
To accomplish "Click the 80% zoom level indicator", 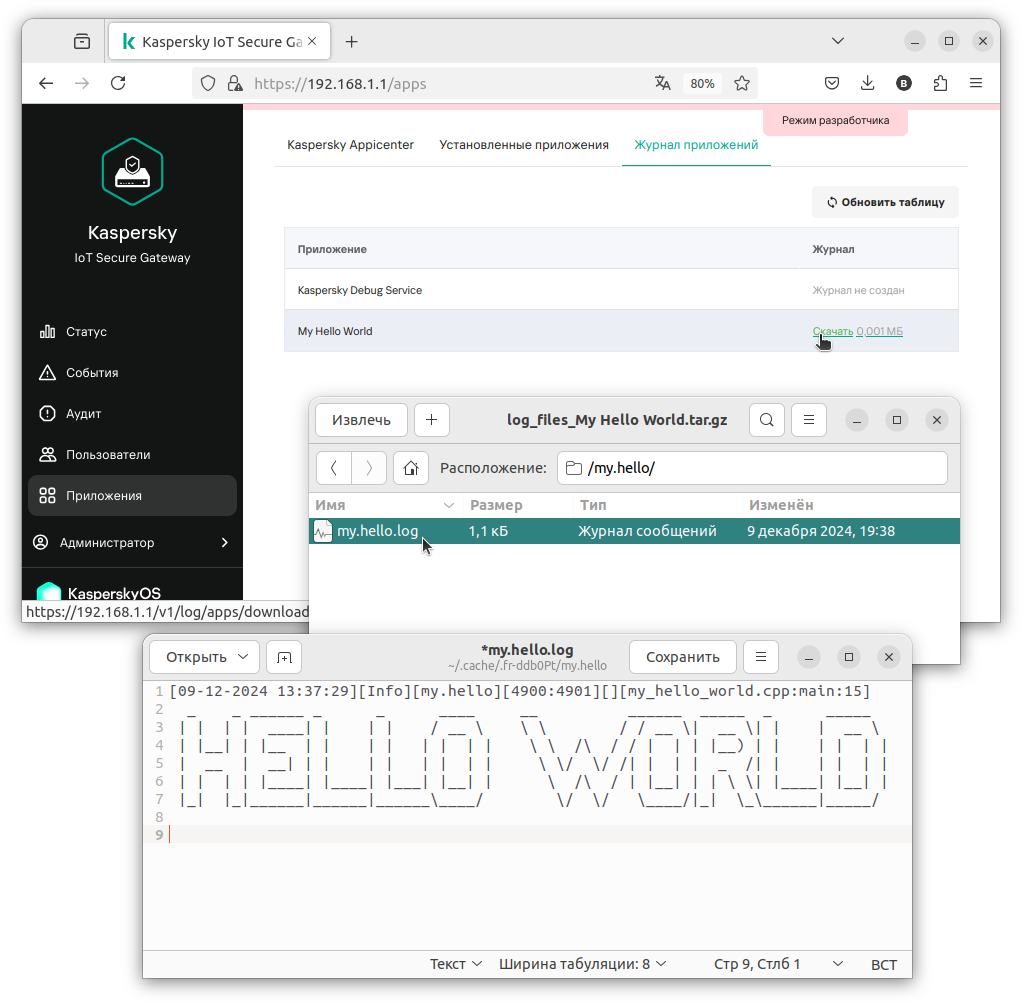I will point(702,83).
